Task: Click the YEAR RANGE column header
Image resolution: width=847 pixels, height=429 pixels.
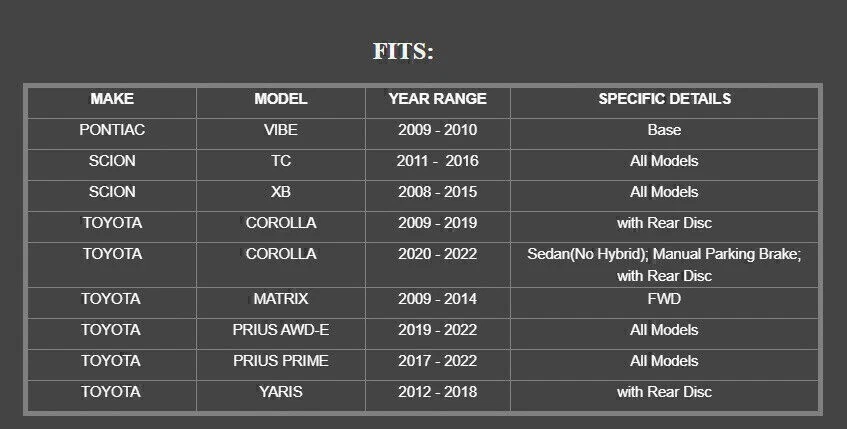Action: 438,99
